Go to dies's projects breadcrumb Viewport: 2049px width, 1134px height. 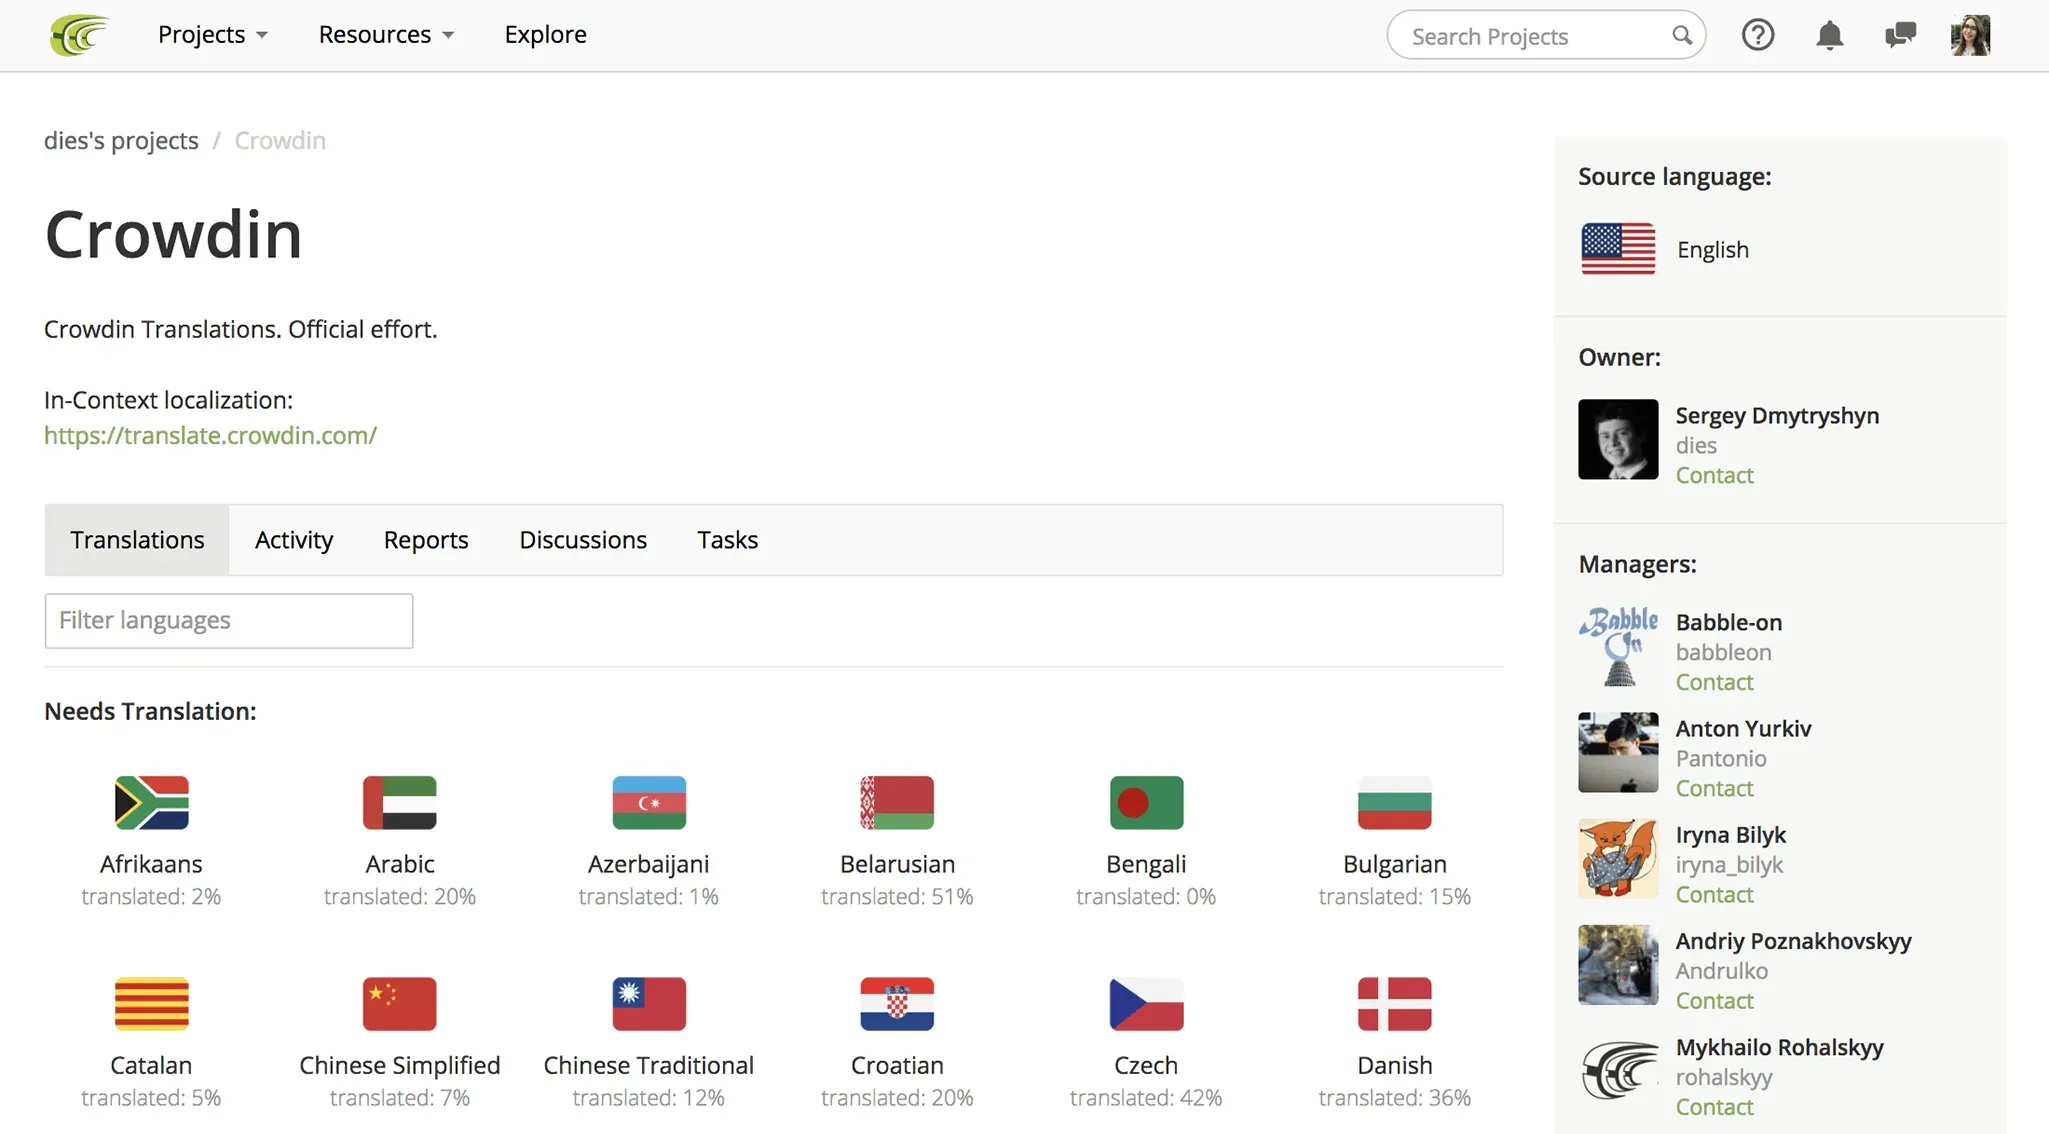[121, 140]
